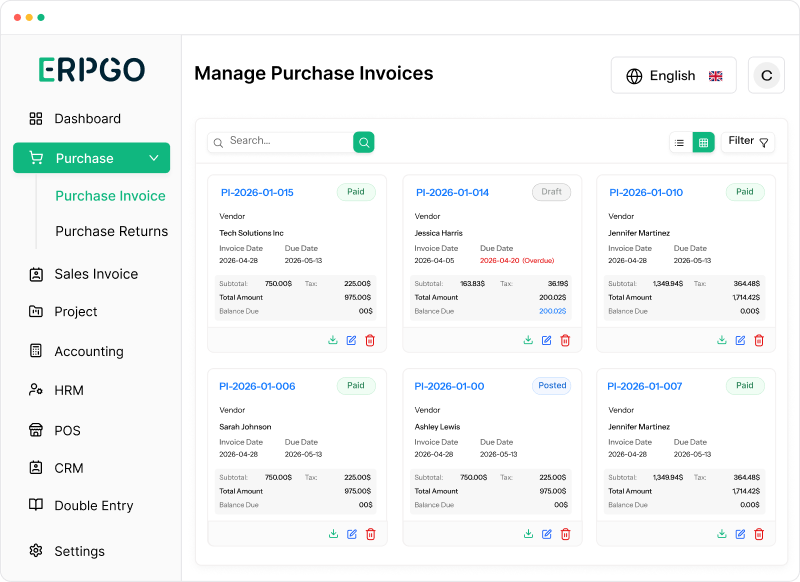The width and height of the screenshot is (800, 582).
Task: Open invoice link PI-2026-01-00
Action: tap(449, 386)
